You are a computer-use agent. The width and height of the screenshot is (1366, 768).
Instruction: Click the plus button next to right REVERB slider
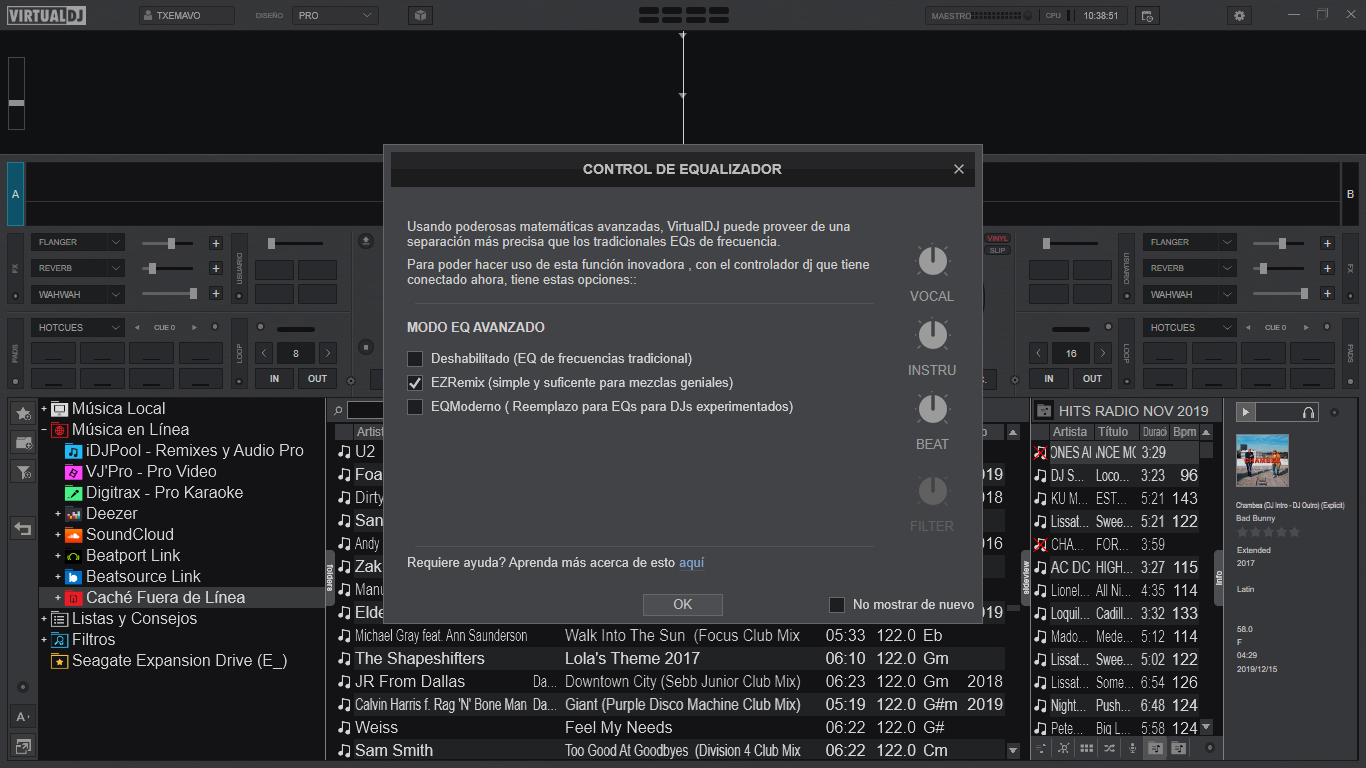[1327, 268]
